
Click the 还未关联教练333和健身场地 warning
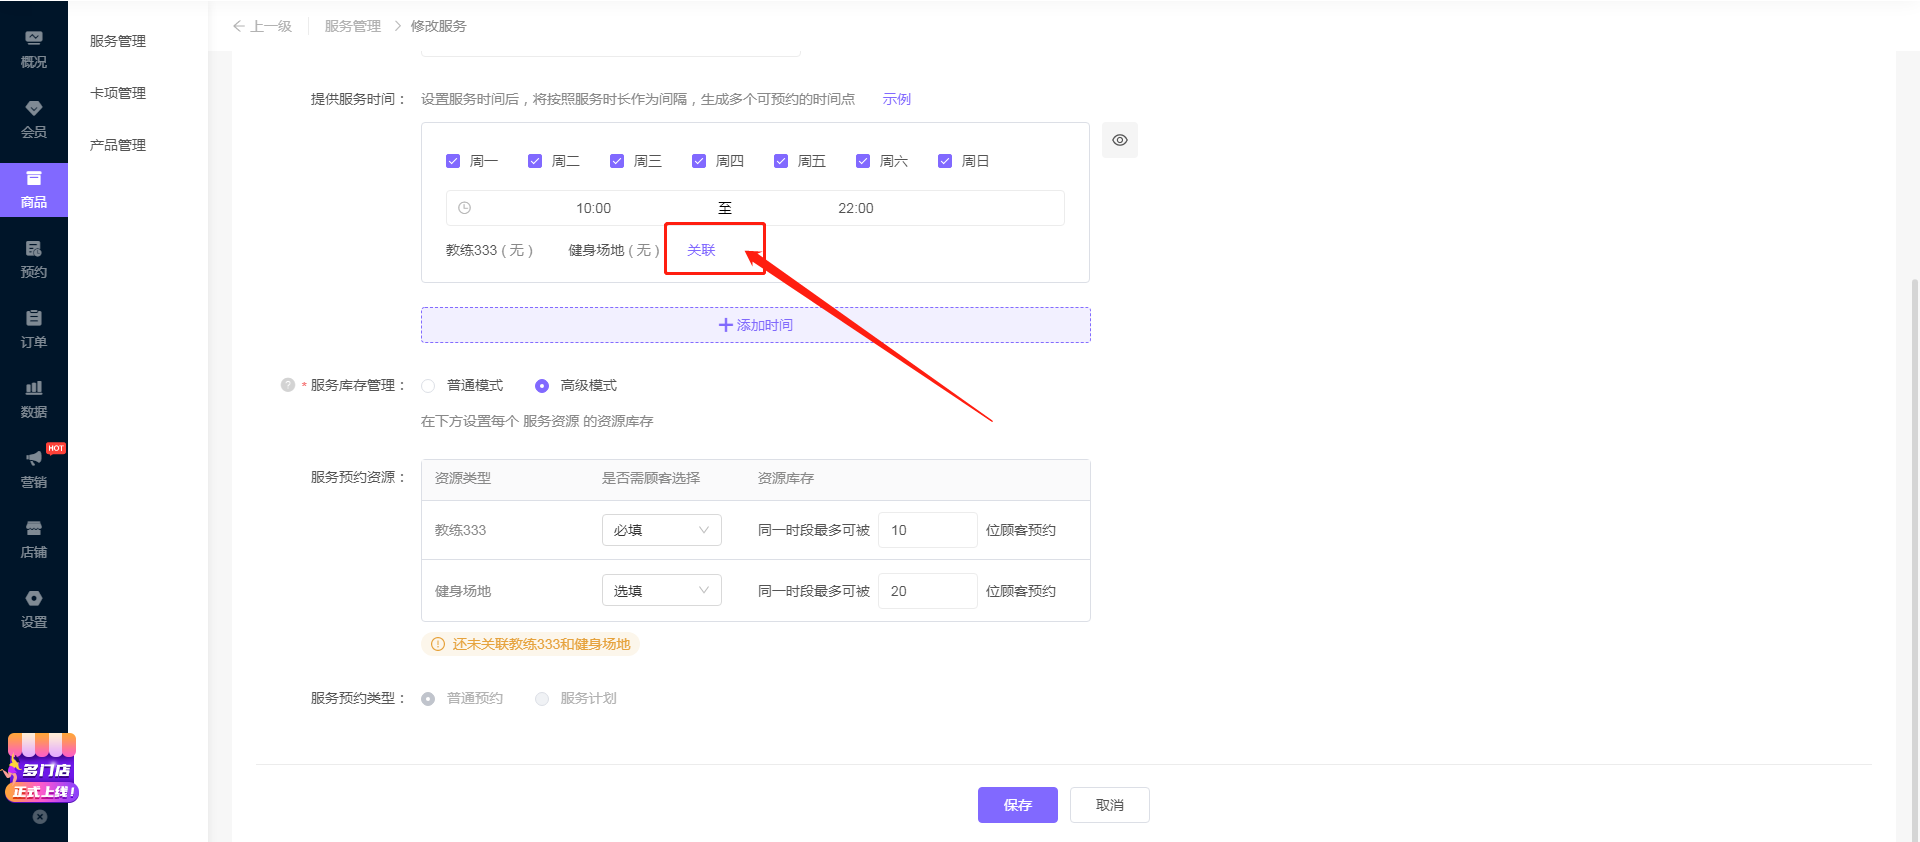pos(531,644)
